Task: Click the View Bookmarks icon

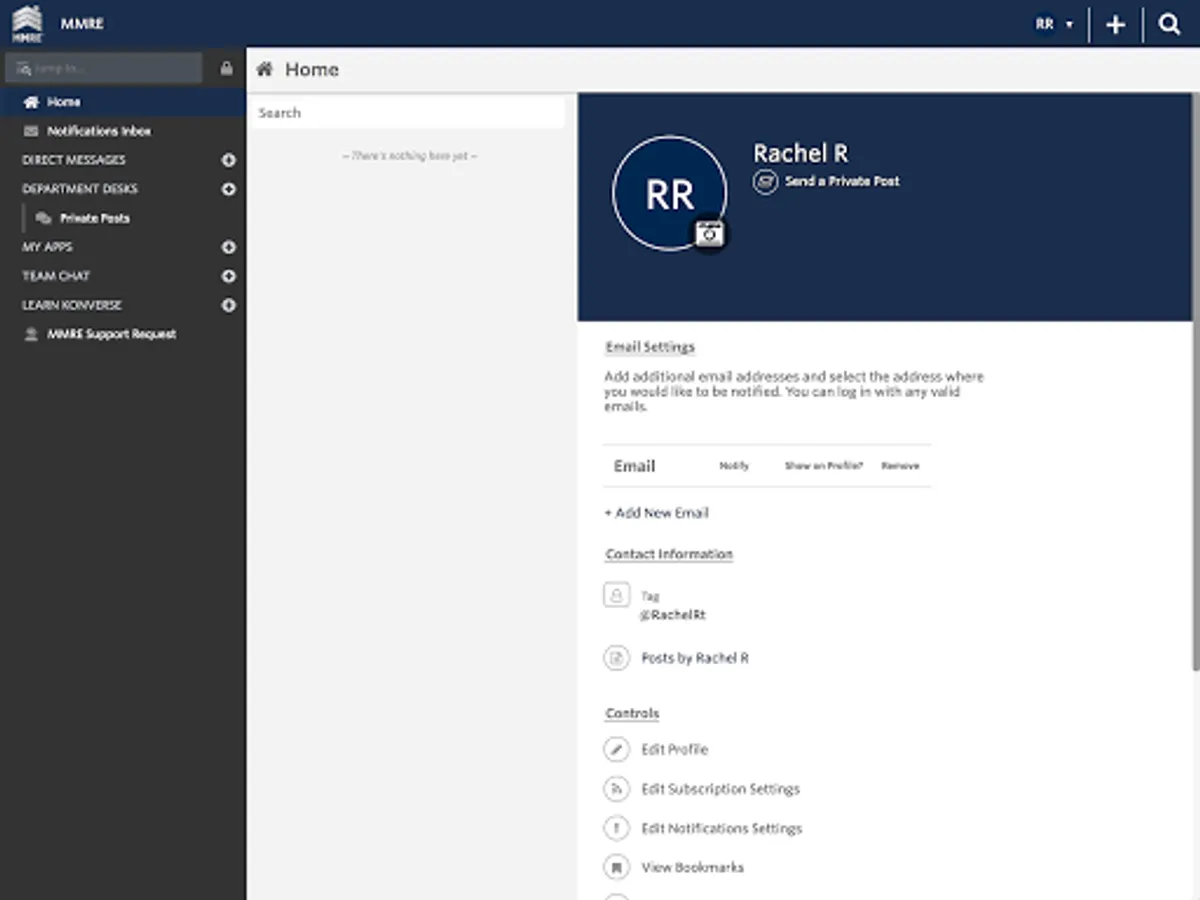Action: (x=617, y=867)
